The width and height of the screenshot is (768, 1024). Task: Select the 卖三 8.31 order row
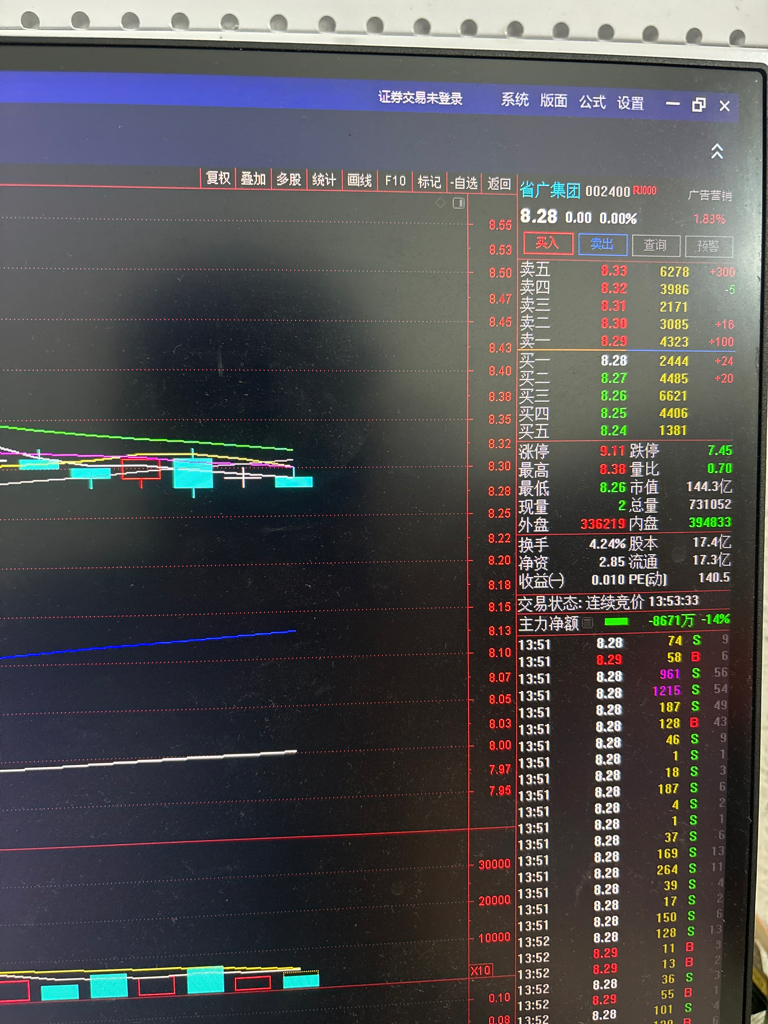point(627,306)
